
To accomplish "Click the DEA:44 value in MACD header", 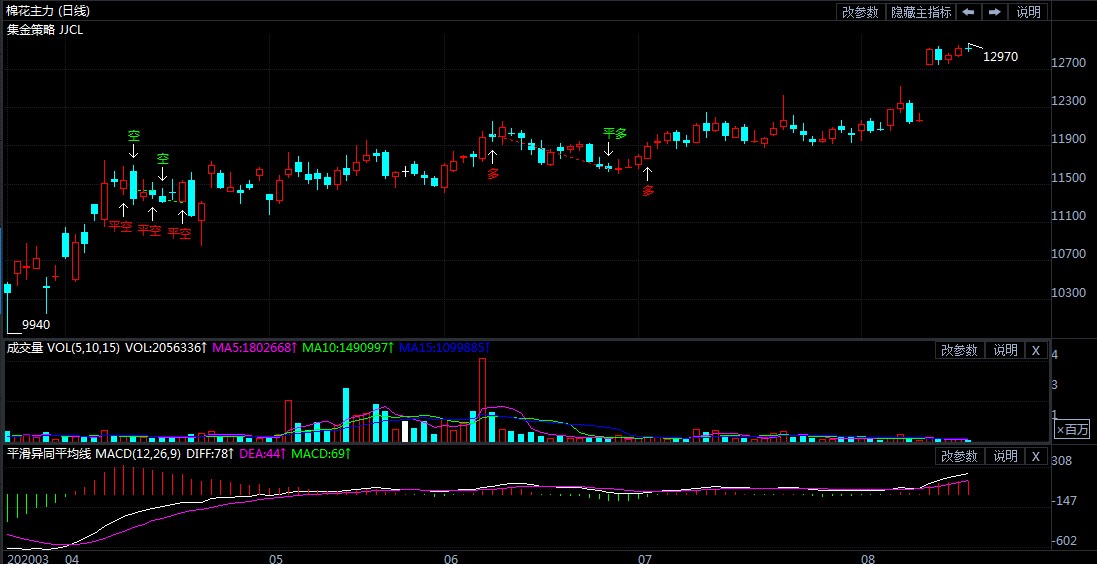I will point(263,454).
